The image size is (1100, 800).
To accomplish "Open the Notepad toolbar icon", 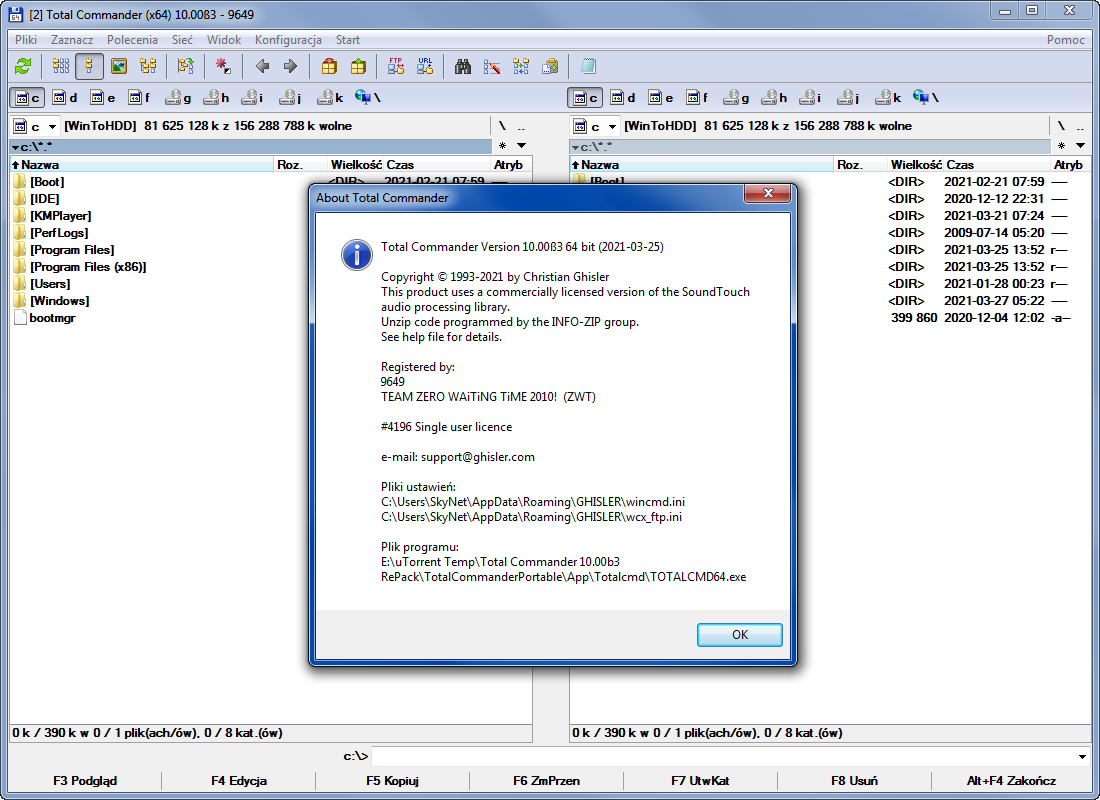I will tap(588, 67).
